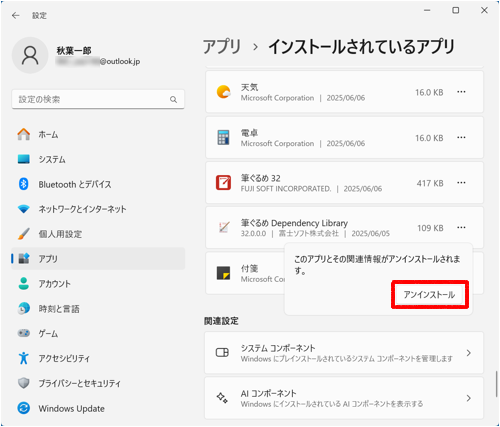Click the アプリ icon in sidebar
This screenshot has width=500, height=427.
pyautogui.click(x=24, y=258)
